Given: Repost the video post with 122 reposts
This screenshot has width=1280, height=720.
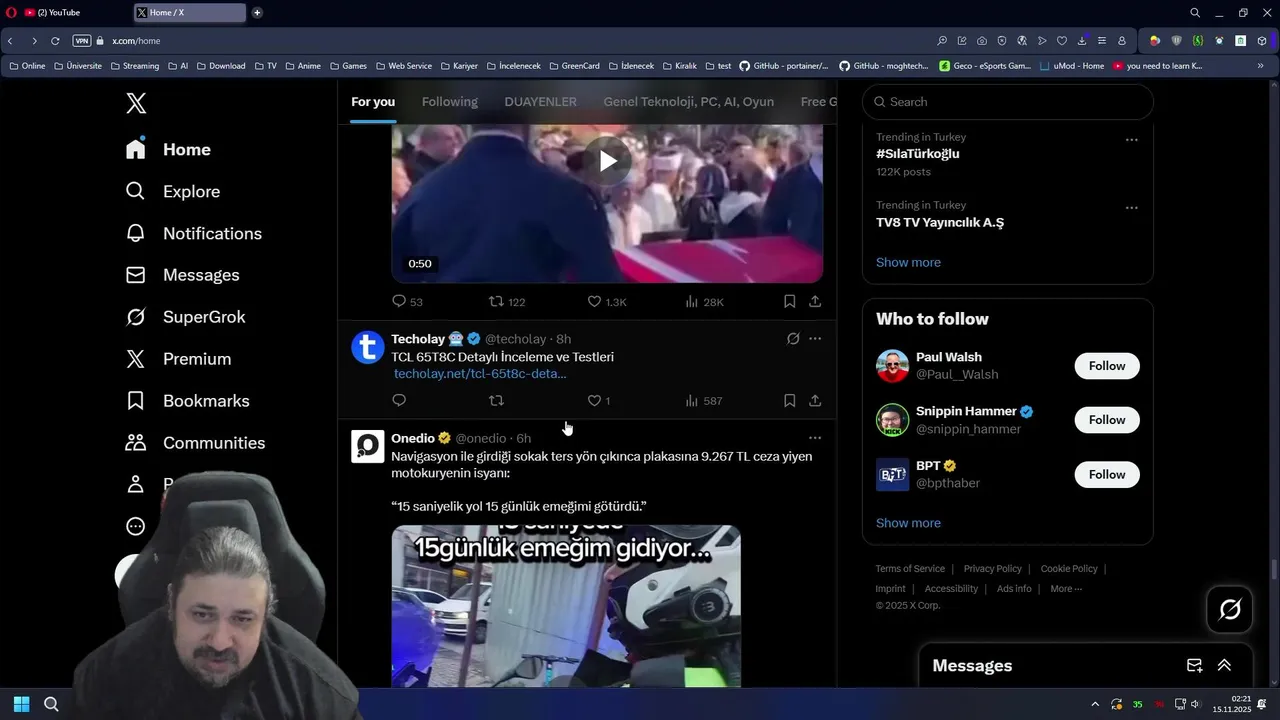Looking at the screenshot, I should click(506, 301).
